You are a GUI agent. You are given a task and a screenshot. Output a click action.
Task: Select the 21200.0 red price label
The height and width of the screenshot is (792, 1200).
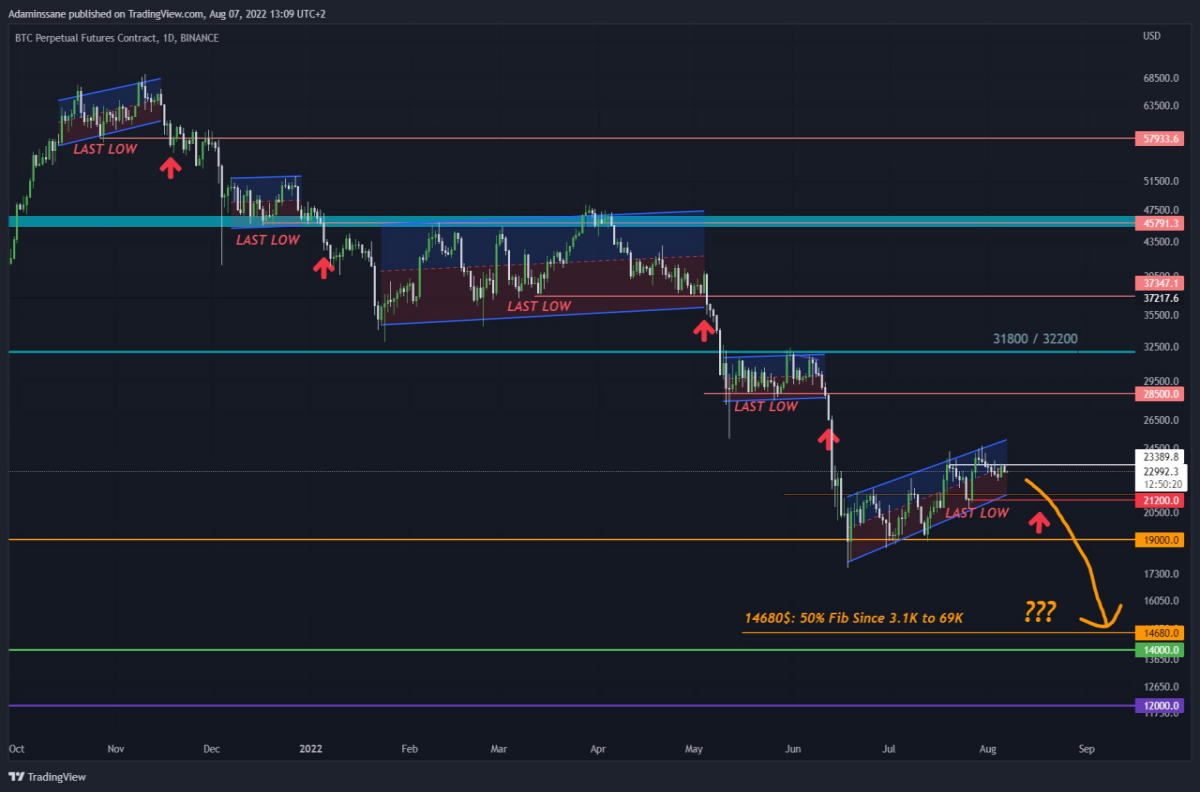(x=1160, y=500)
